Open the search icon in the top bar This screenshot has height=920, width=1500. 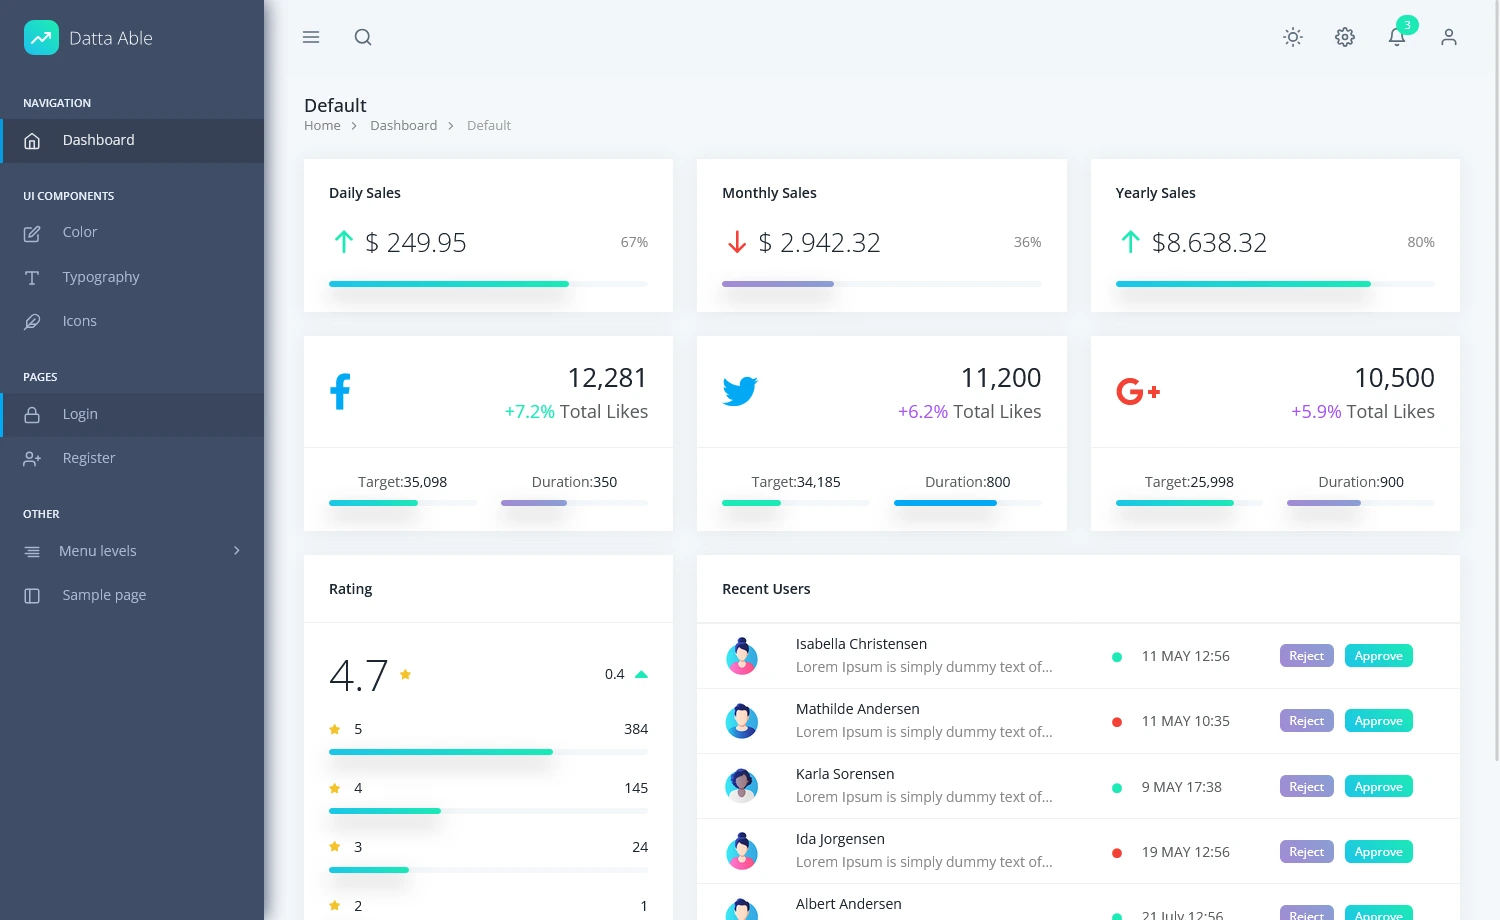click(x=362, y=37)
